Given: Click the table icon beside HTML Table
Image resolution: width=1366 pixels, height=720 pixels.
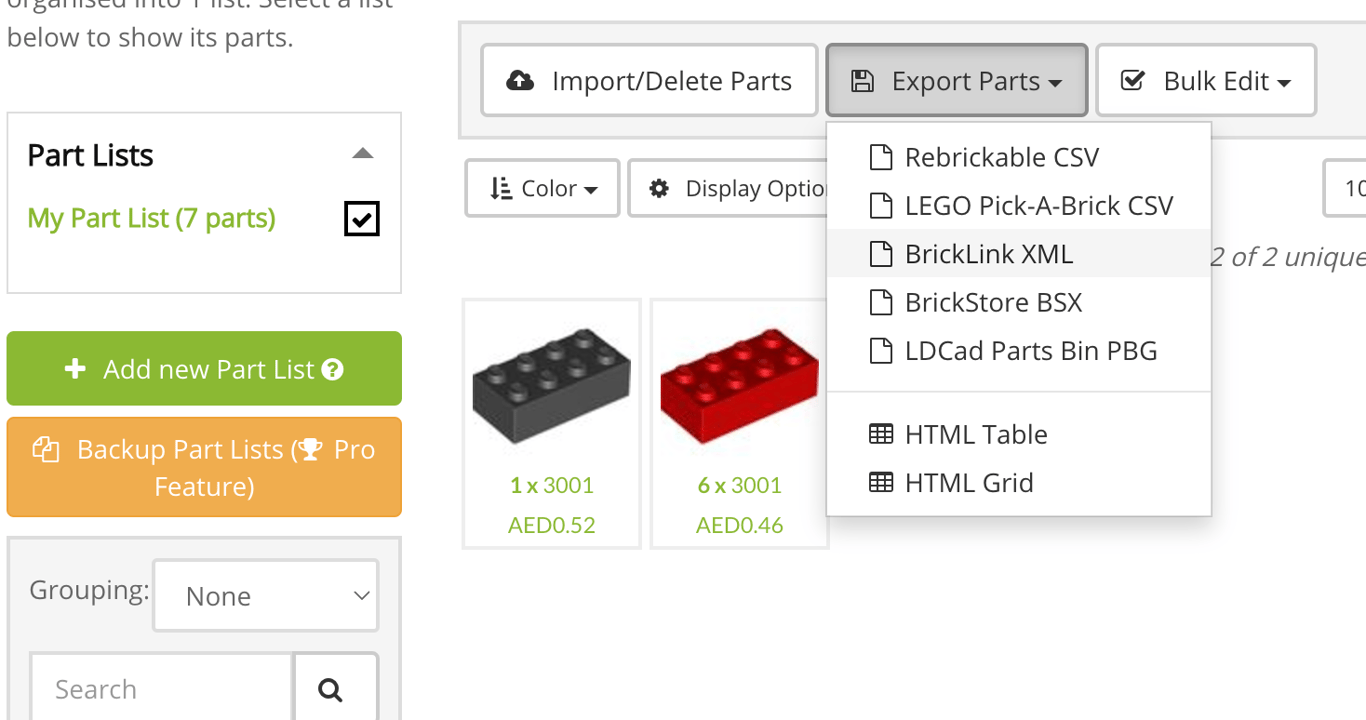Looking at the screenshot, I should [x=880, y=434].
